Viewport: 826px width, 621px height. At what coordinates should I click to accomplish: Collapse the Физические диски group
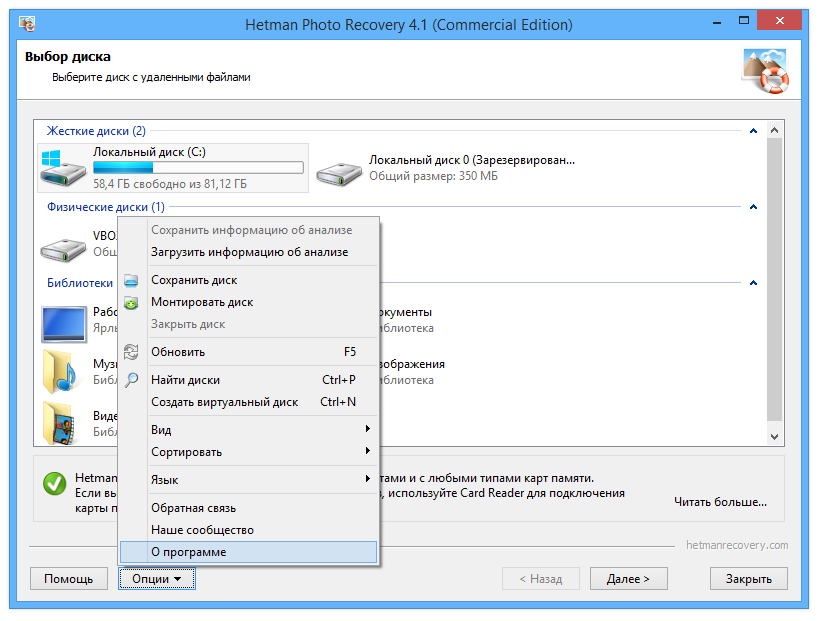753,207
